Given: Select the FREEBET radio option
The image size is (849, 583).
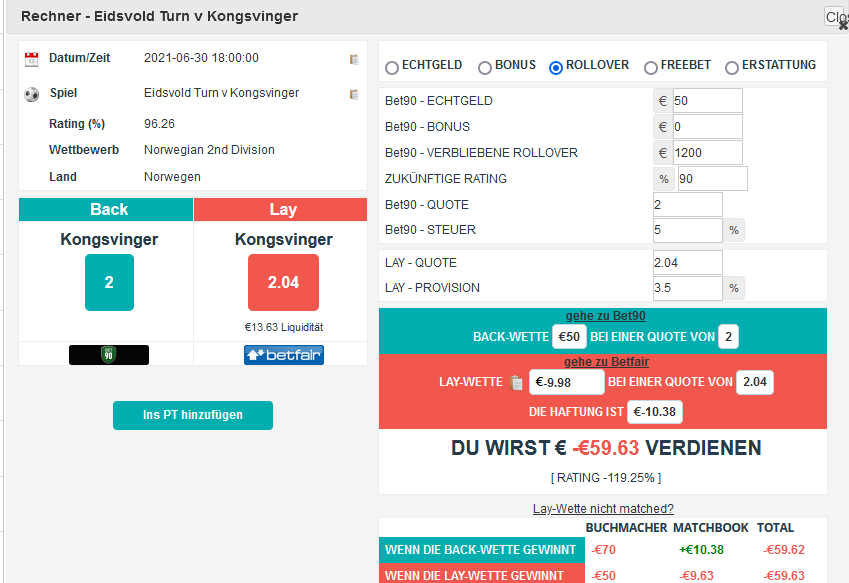Looking at the screenshot, I should point(651,68).
